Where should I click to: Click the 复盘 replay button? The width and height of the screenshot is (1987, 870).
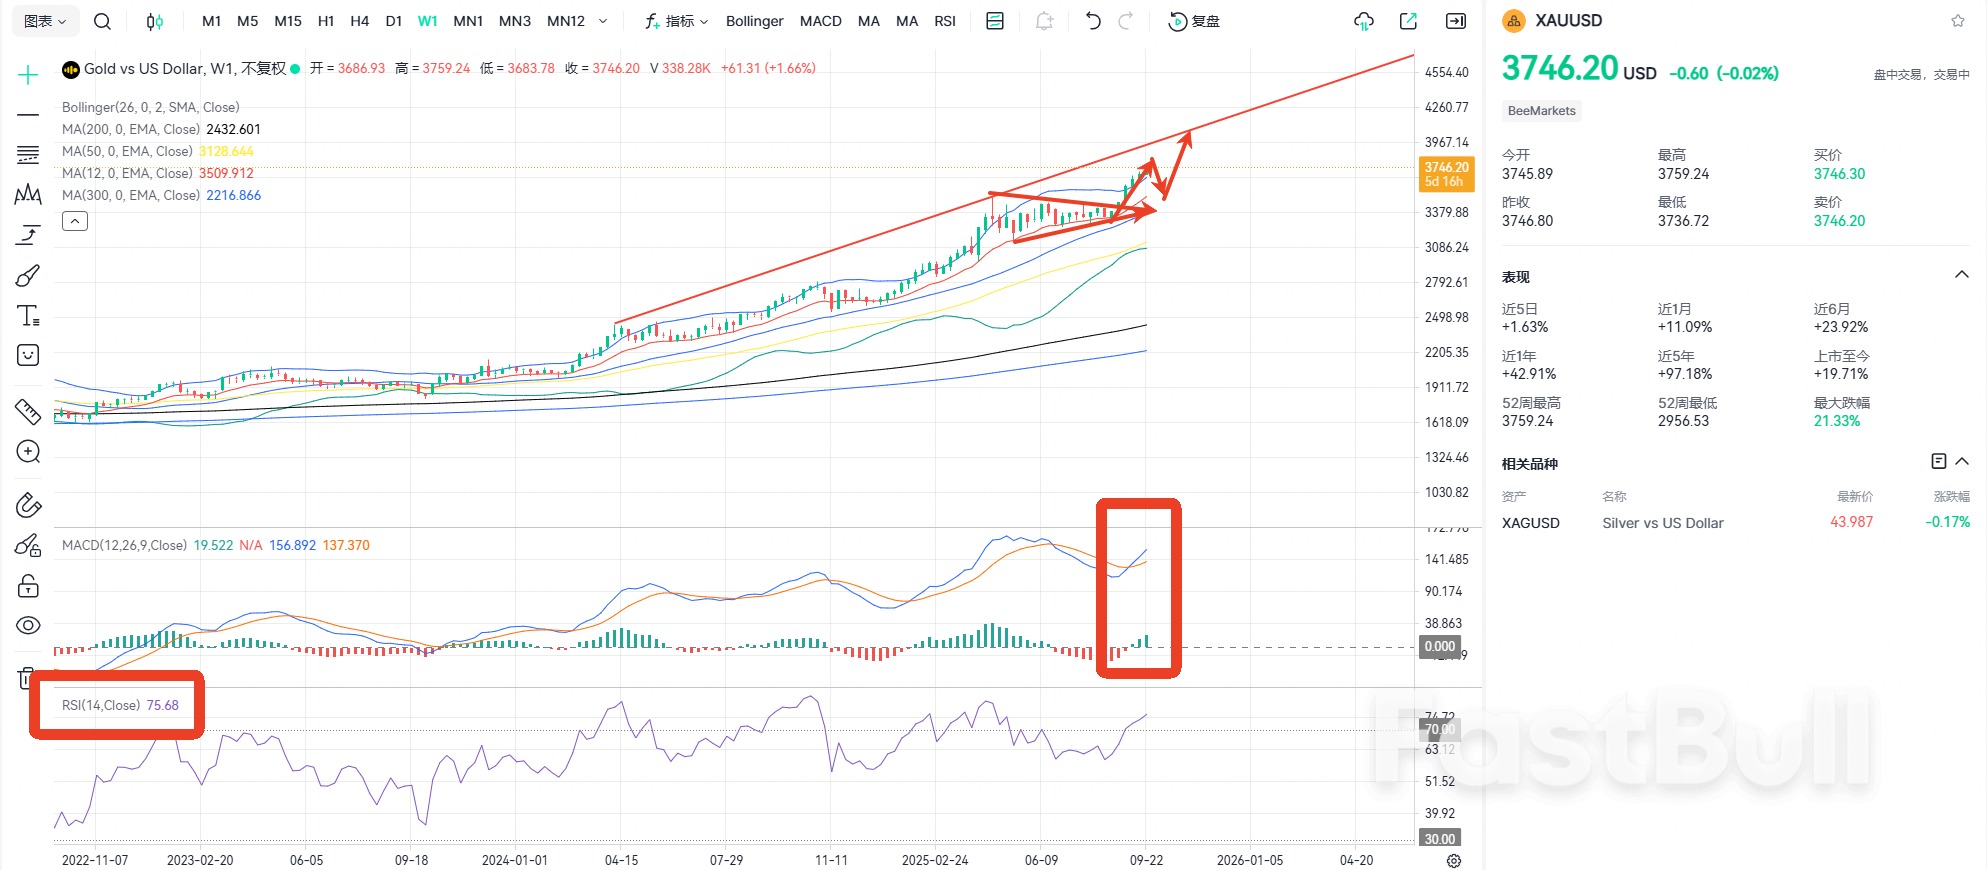point(1195,21)
